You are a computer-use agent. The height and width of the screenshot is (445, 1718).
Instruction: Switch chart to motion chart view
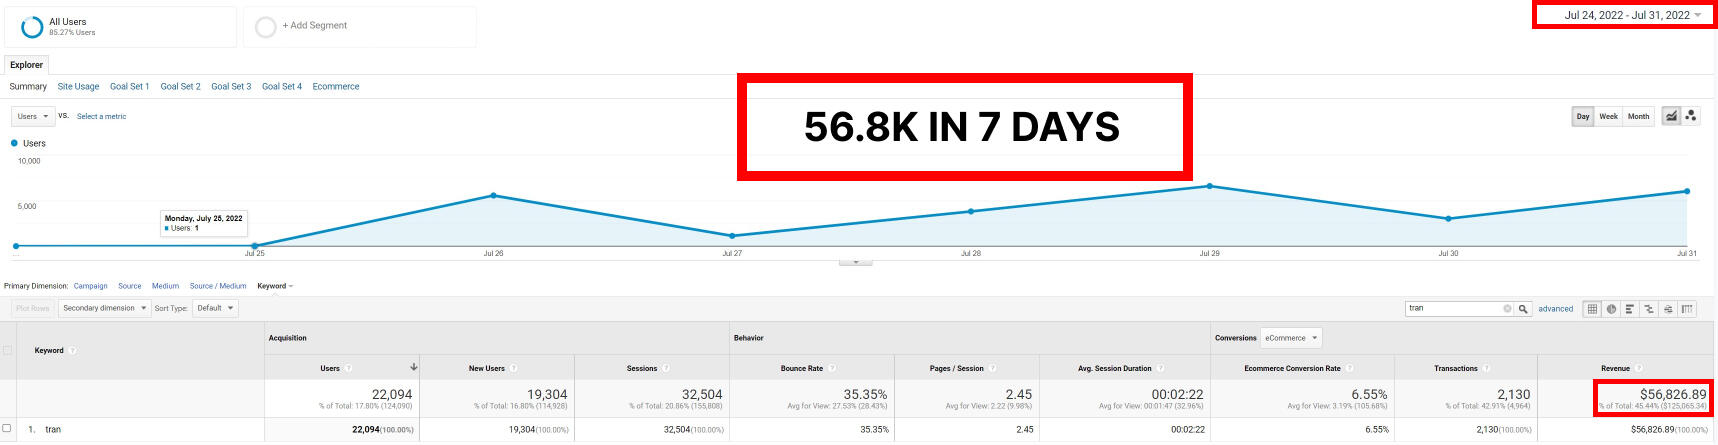point(1691,116)
